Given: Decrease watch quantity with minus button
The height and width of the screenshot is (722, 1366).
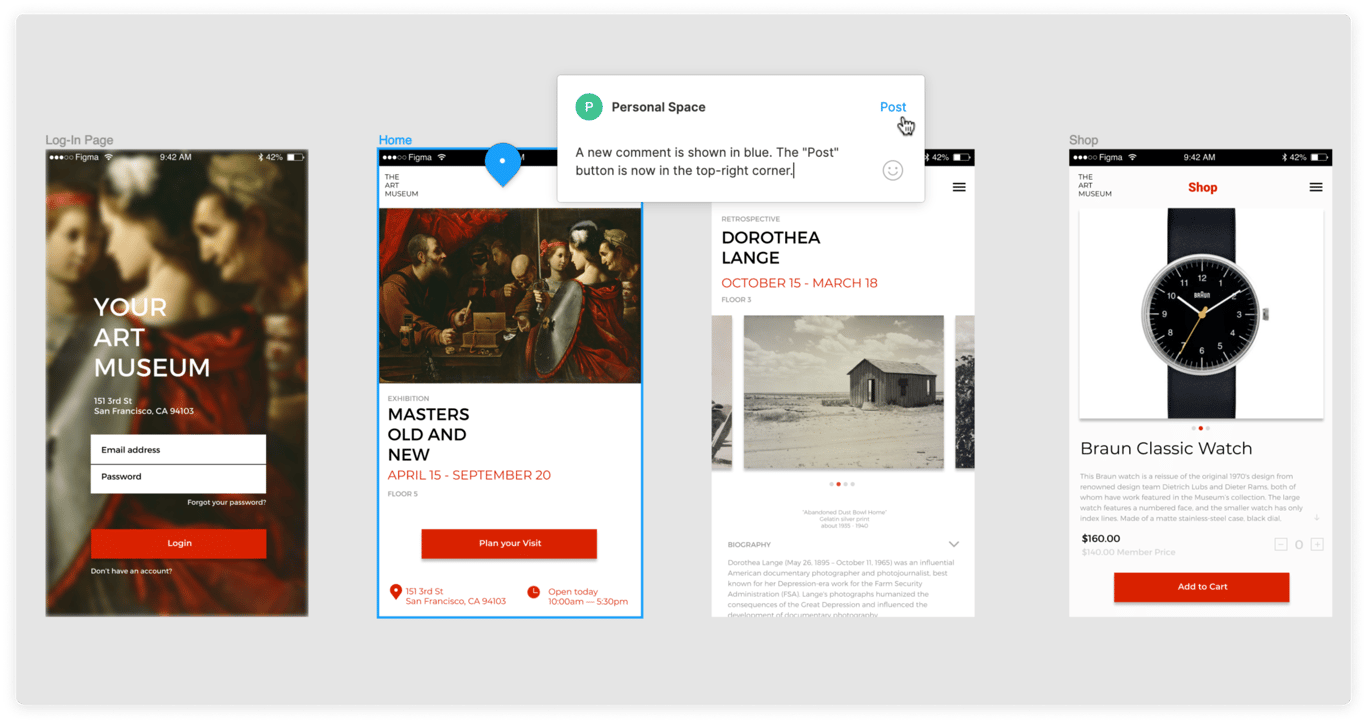Looking at the screenshot, I should (1281, 544).
